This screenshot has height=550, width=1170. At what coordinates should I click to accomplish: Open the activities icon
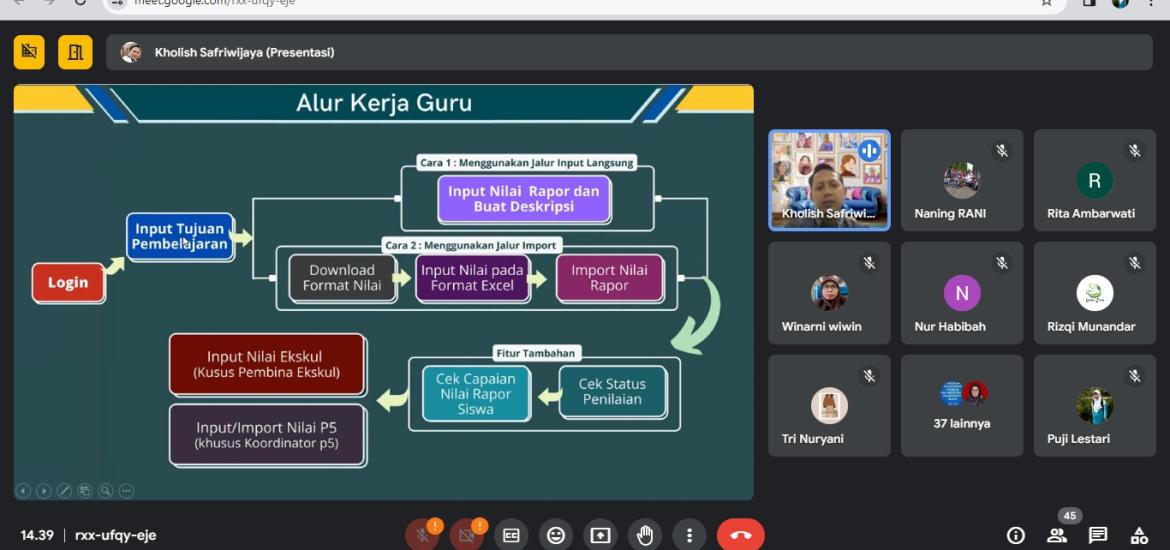1139,535
